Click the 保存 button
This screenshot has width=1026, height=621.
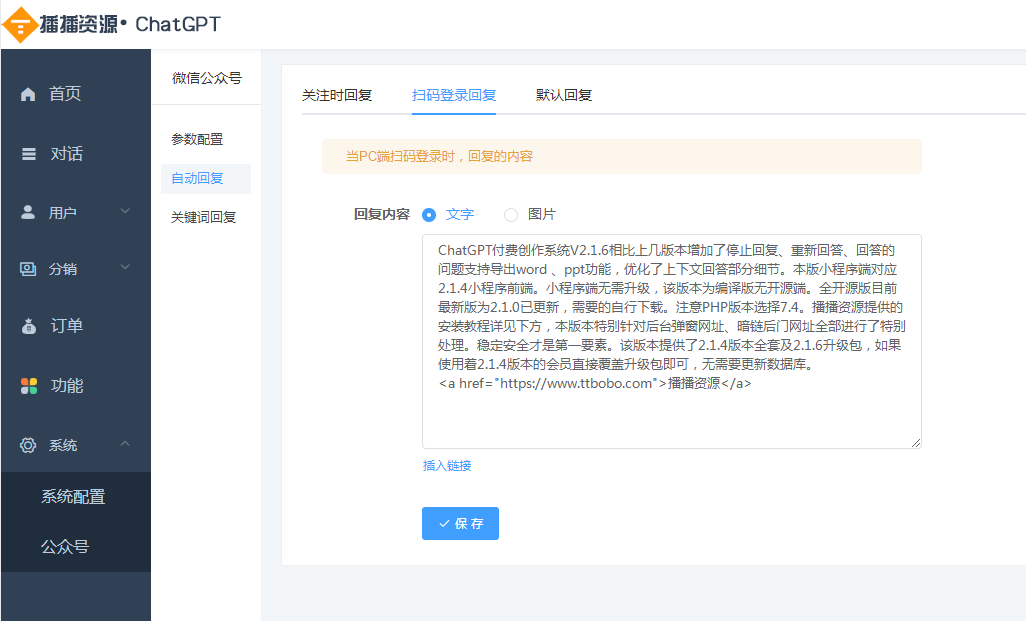pyautogui.click(x=460, y=523)
